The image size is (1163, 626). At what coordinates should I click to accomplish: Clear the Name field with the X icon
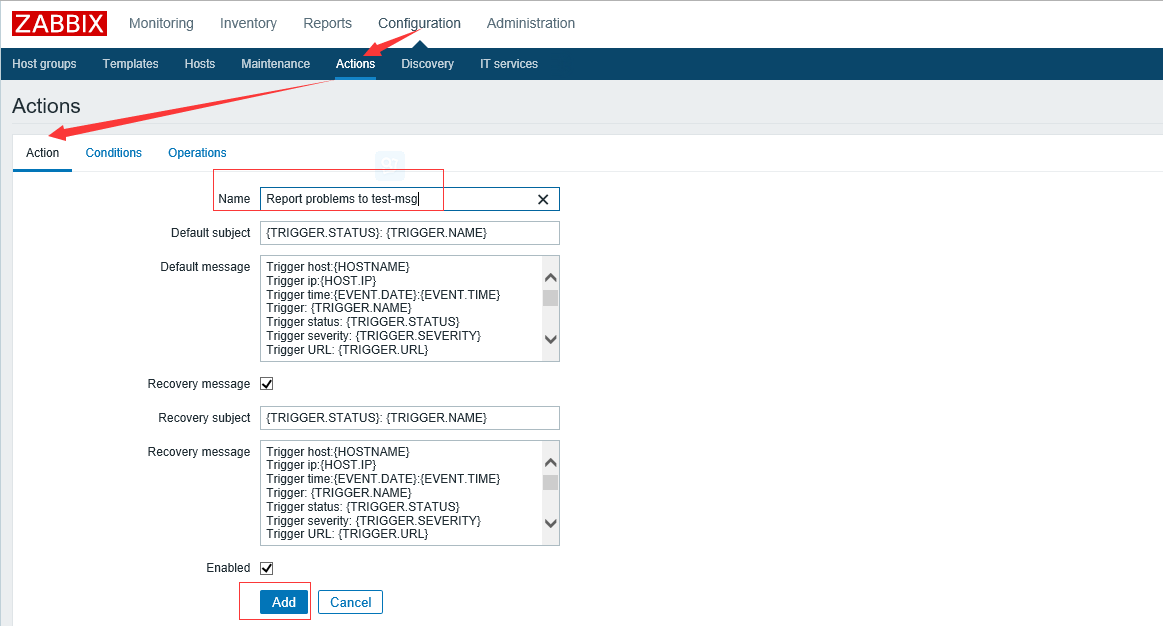point(543,200)
